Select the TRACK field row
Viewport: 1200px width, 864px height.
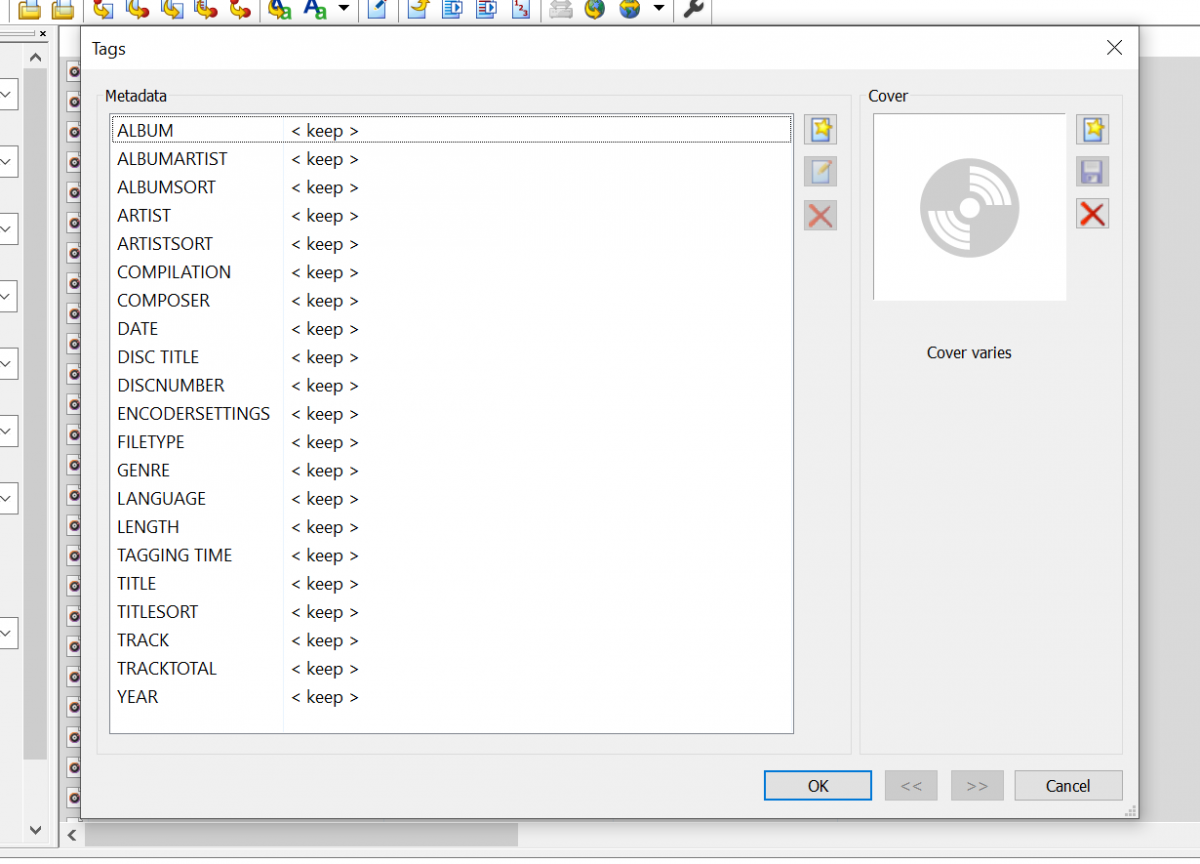451,640
